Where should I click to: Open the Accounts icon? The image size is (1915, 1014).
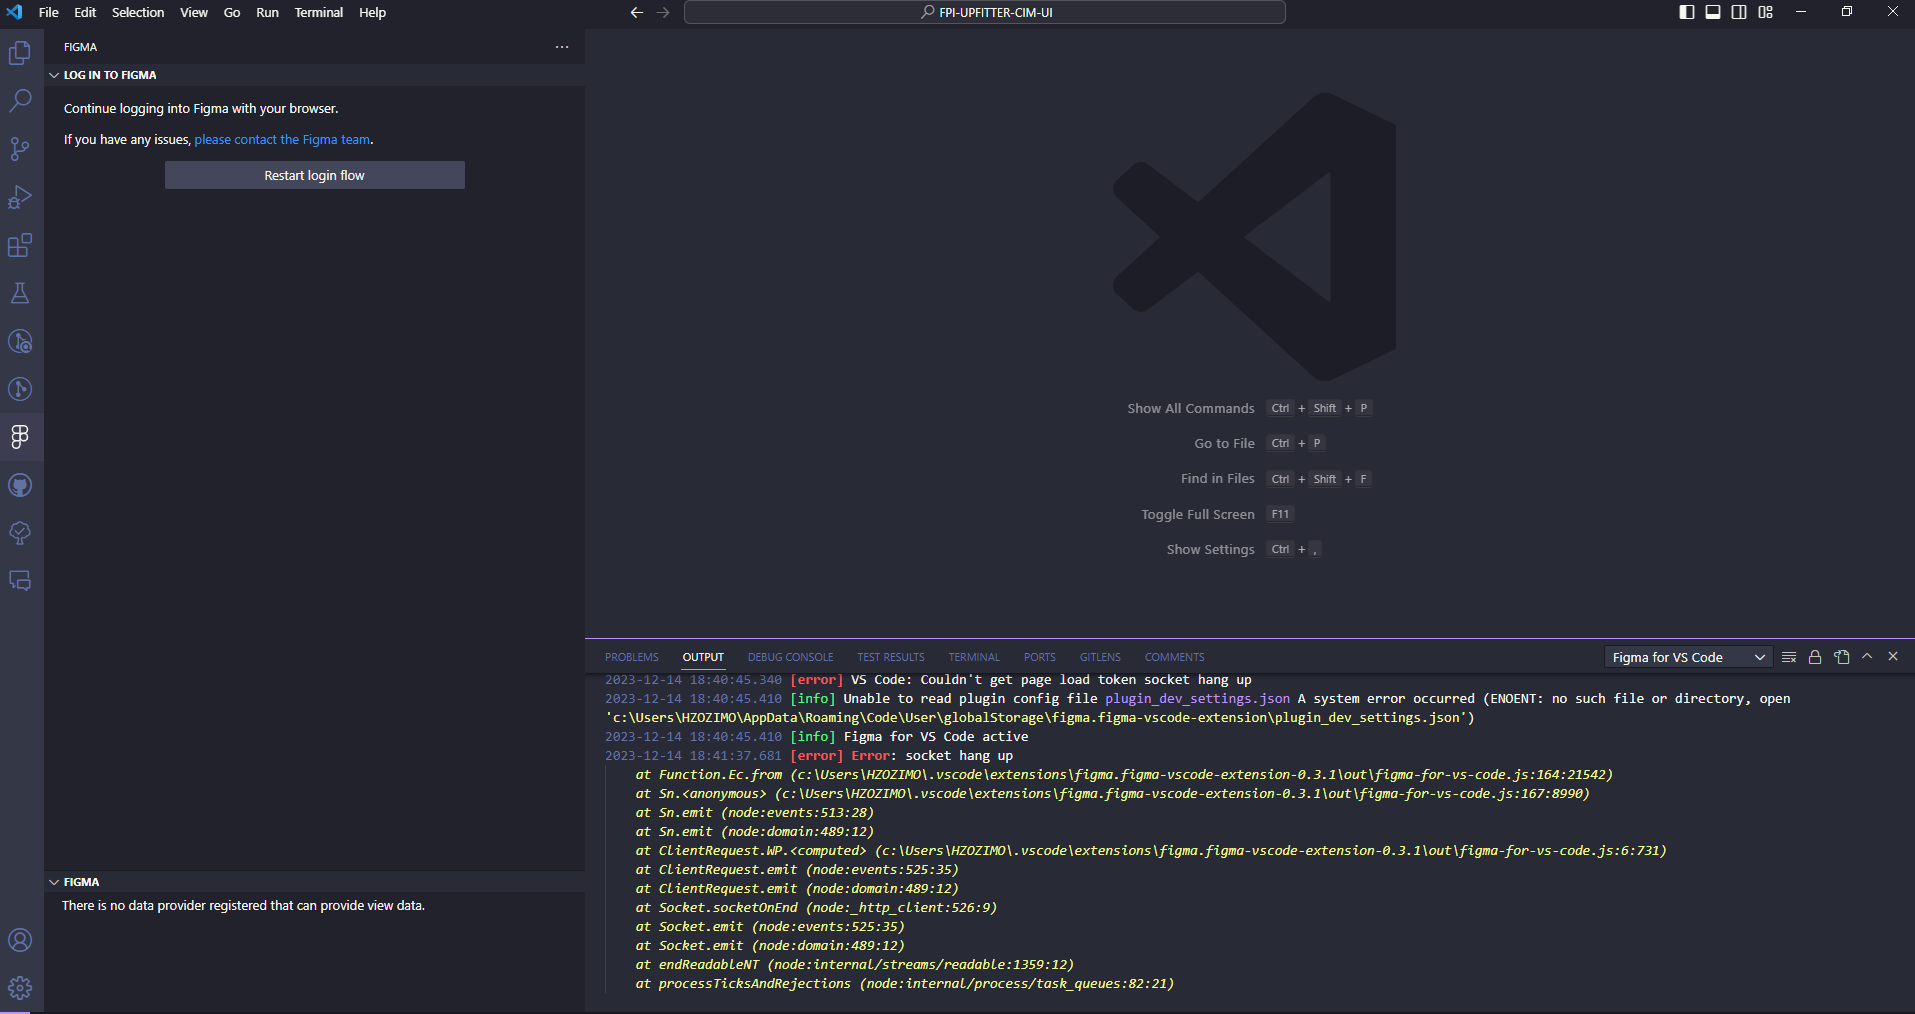[20, 940]
